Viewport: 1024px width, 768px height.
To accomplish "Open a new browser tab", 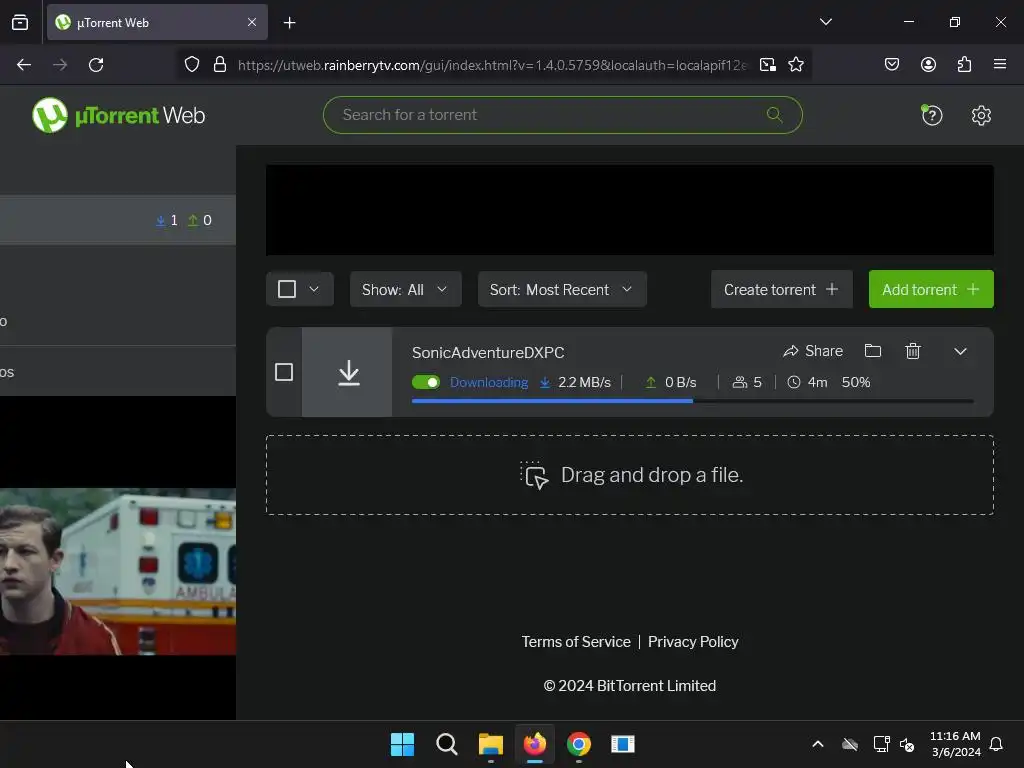I will click(289, 23).
